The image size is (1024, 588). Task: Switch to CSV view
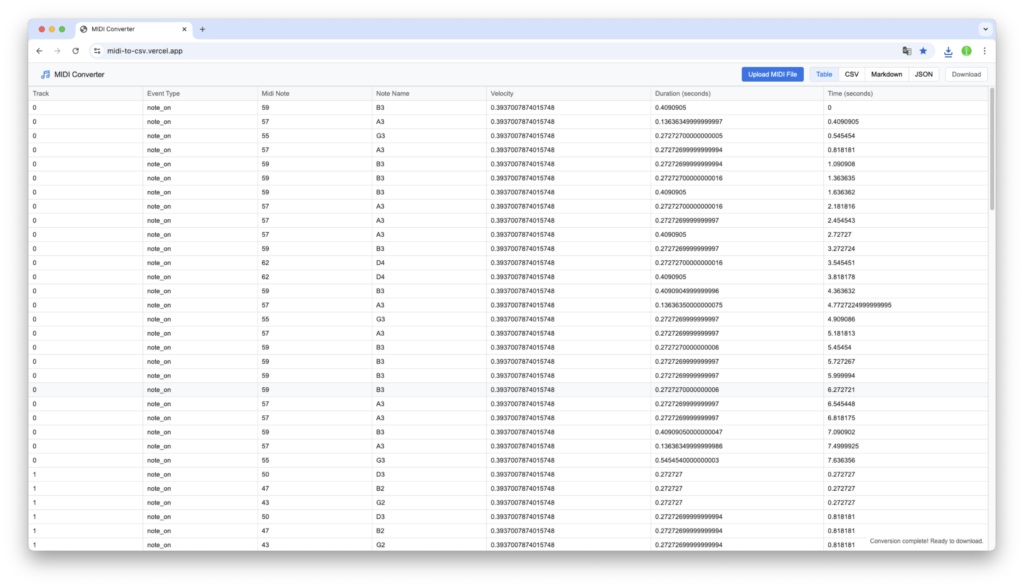click(x=851, y=74)
